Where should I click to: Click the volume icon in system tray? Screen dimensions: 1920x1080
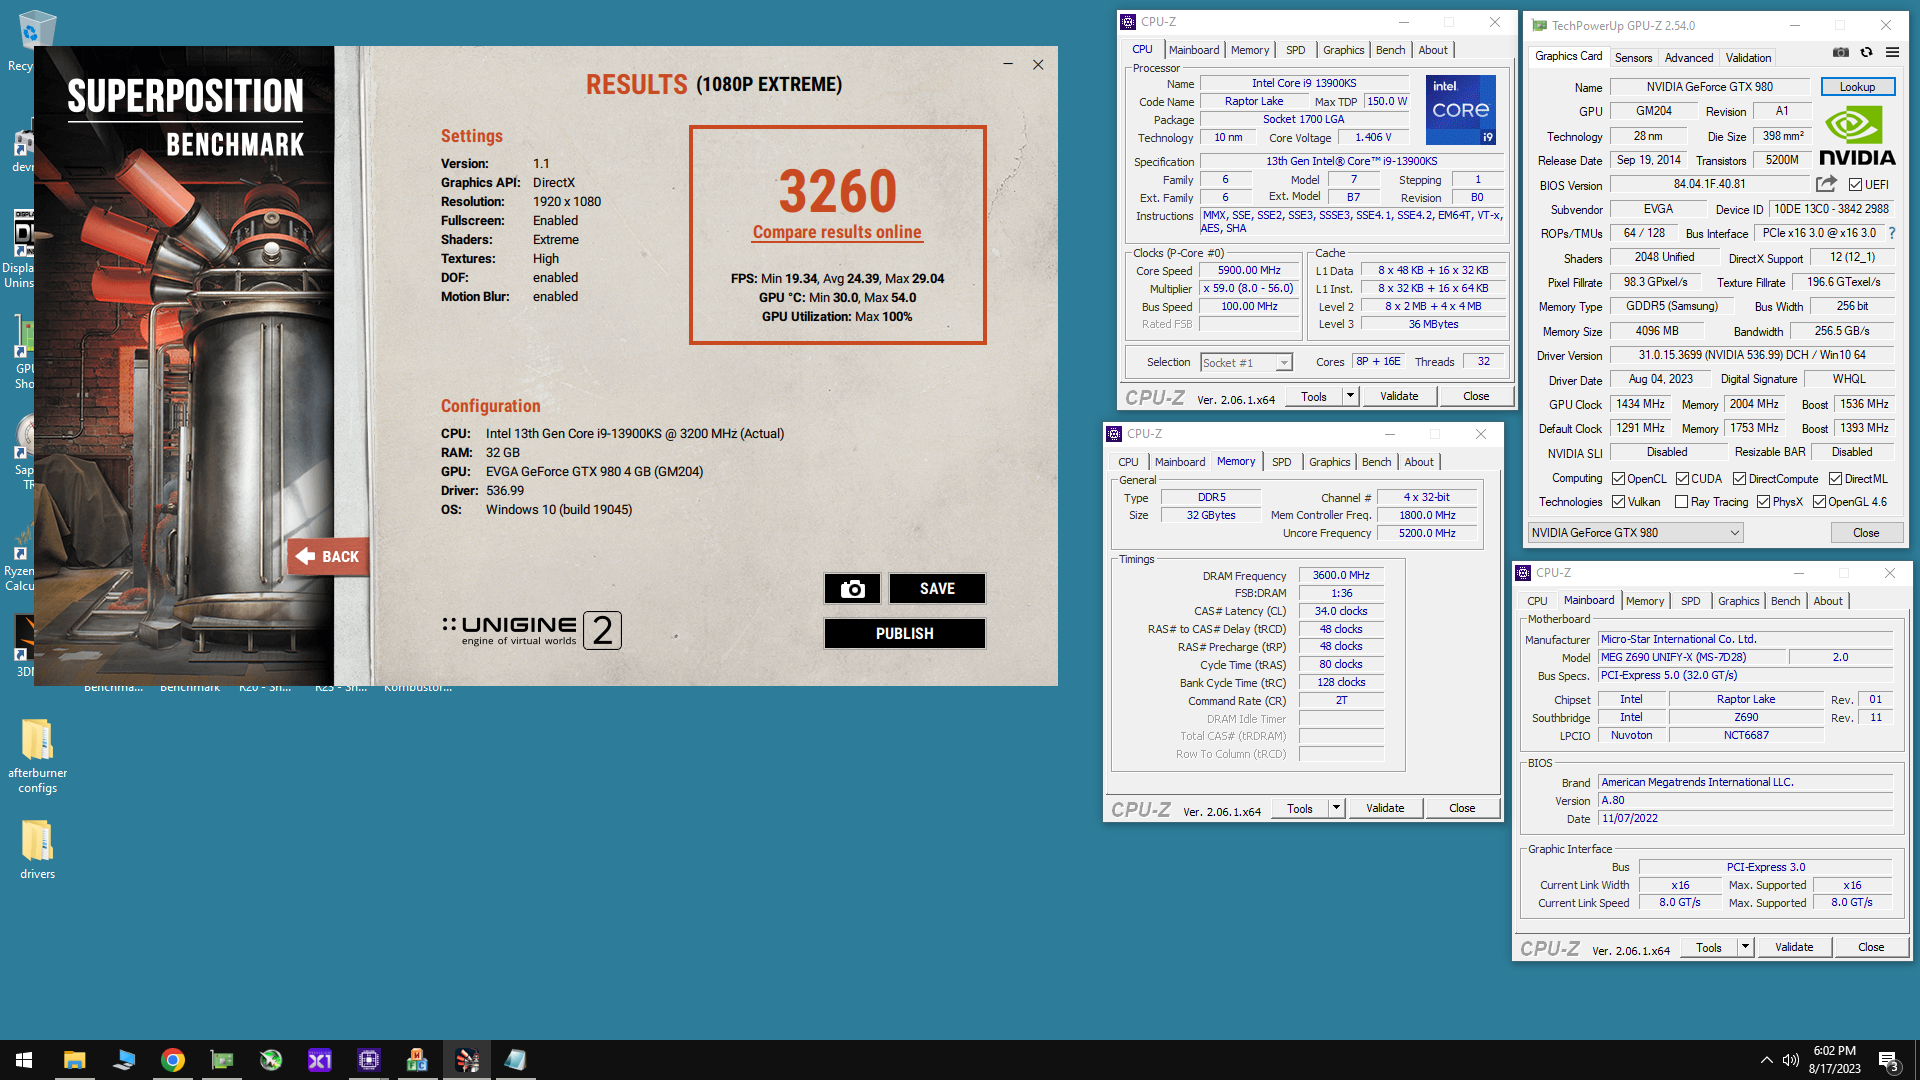point(1790,1060)
